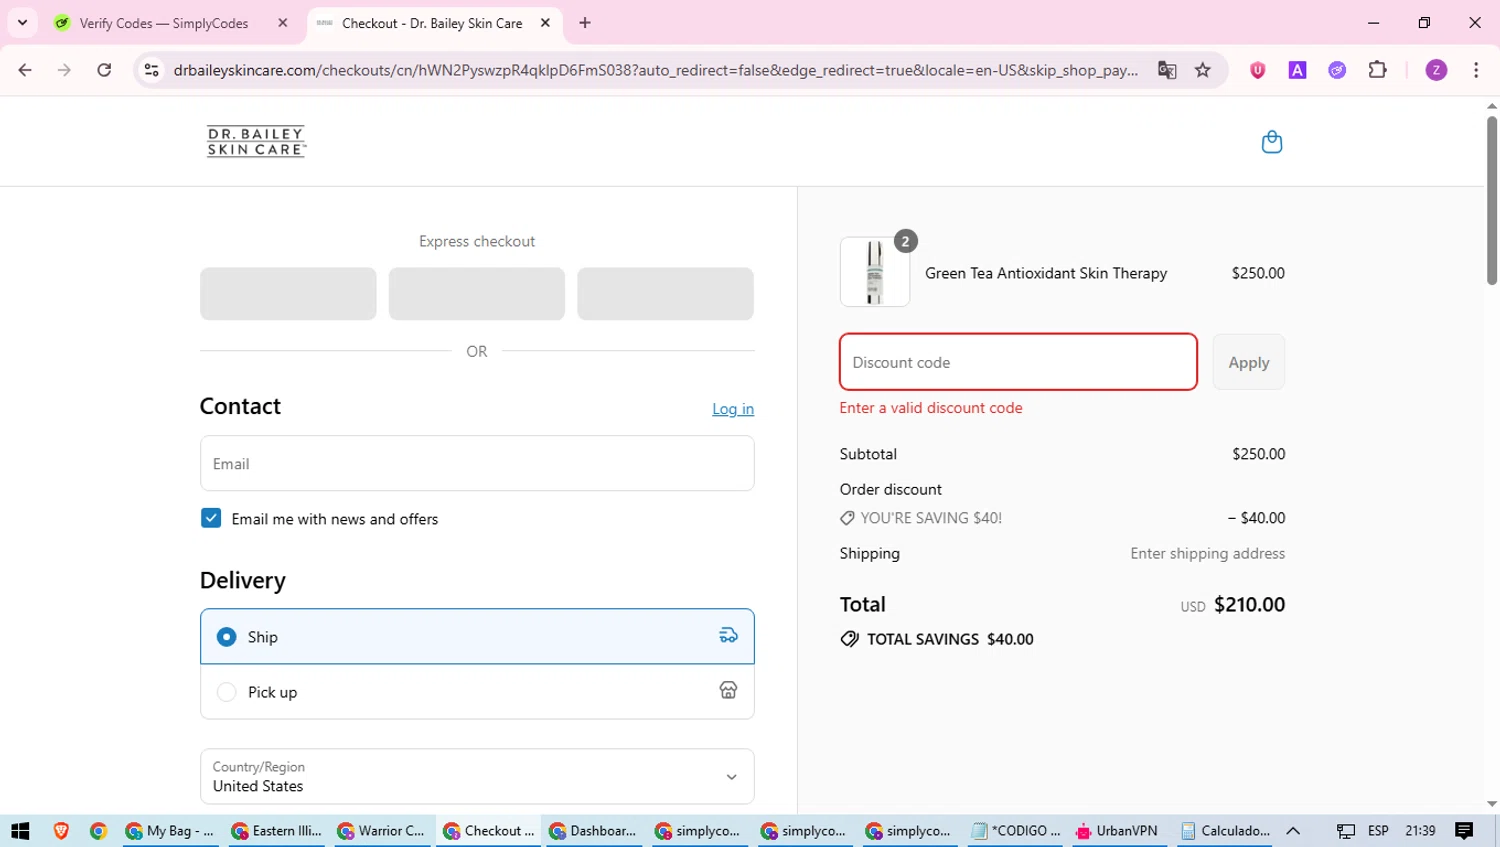Click the shipping truck icon
Image resolution: width=1500 pixels, height=847 pixels.
point(728,636)
